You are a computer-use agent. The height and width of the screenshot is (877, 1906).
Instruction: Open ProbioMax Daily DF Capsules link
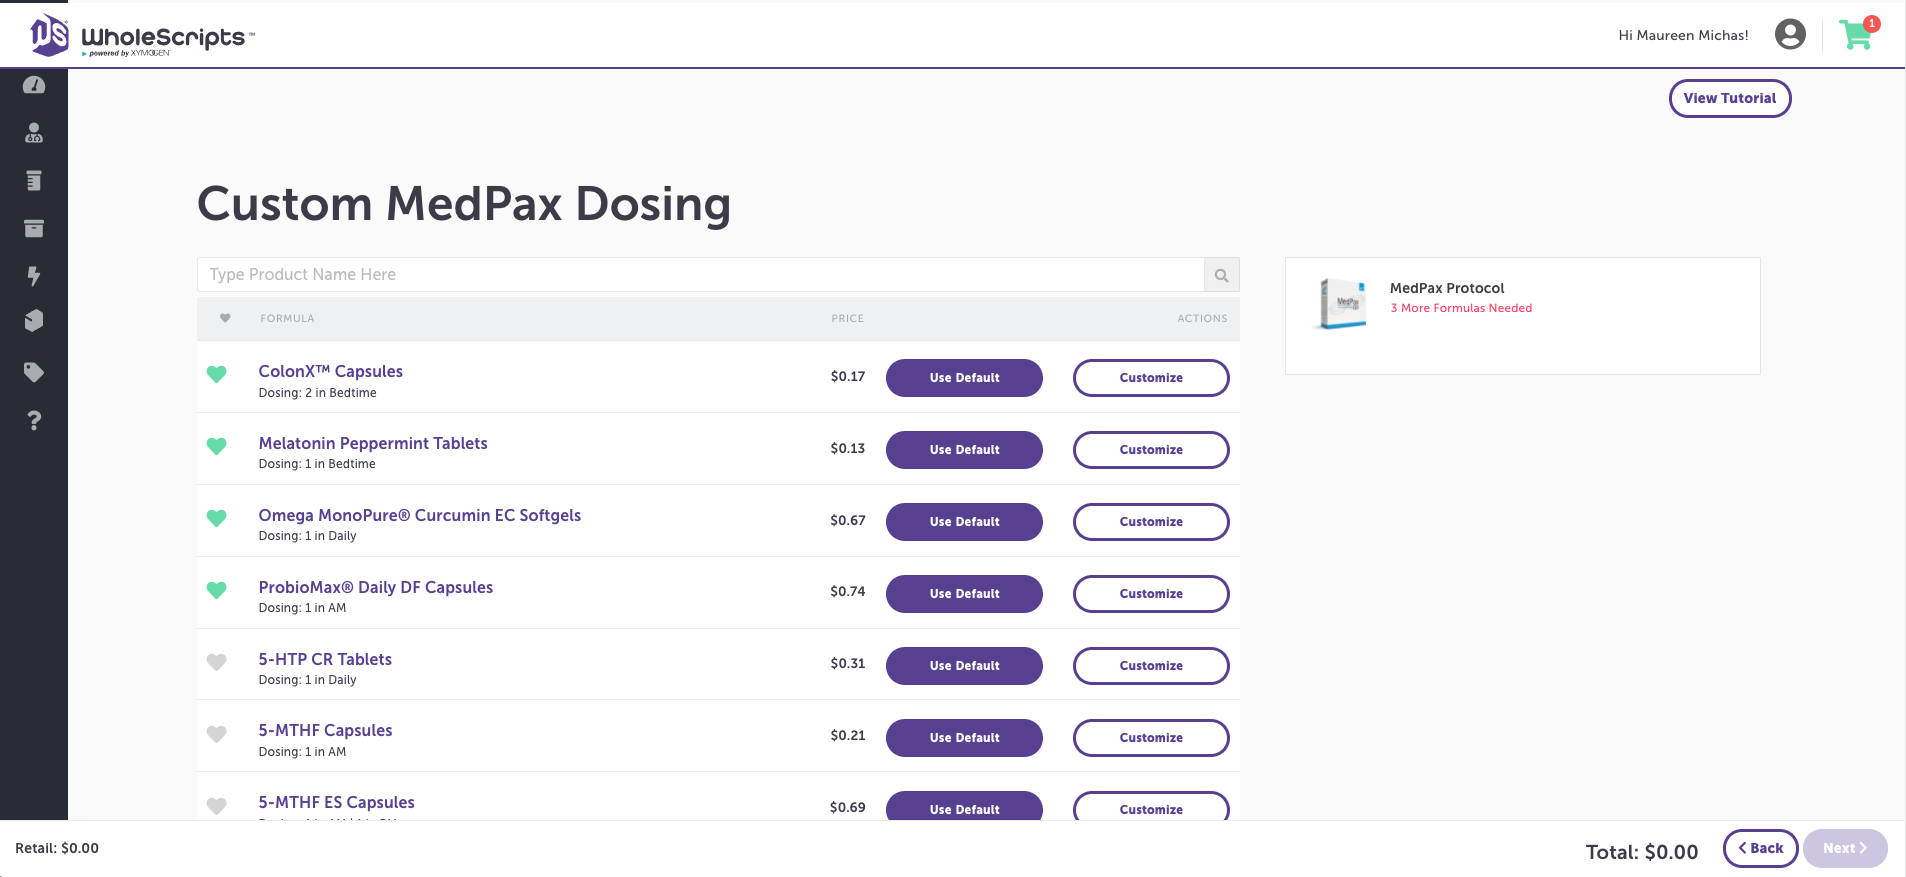(375, 587)
